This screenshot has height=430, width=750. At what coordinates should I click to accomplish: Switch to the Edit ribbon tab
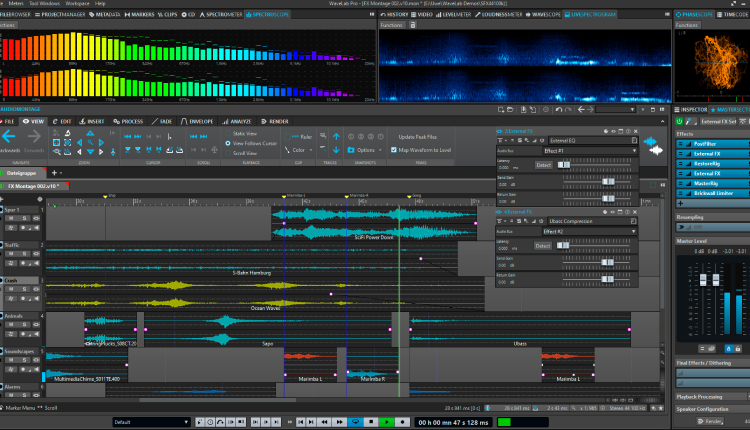coord(62,121)
